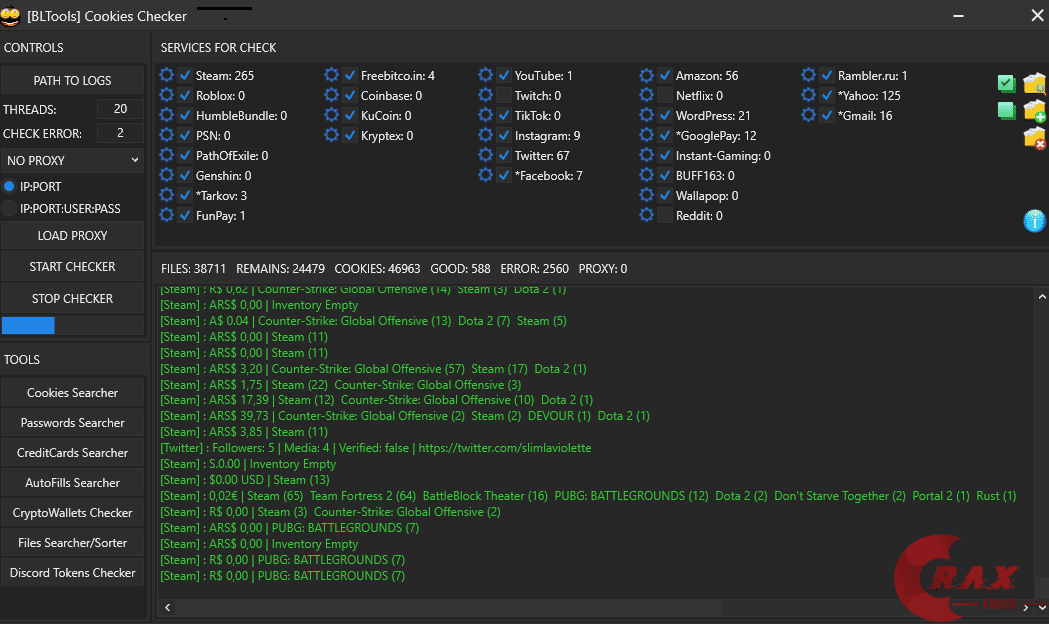Open the AutoFills Searcher tool
Image resolution: width=1049 pixels, height=624 pixels.
click(x=72, y=483)
